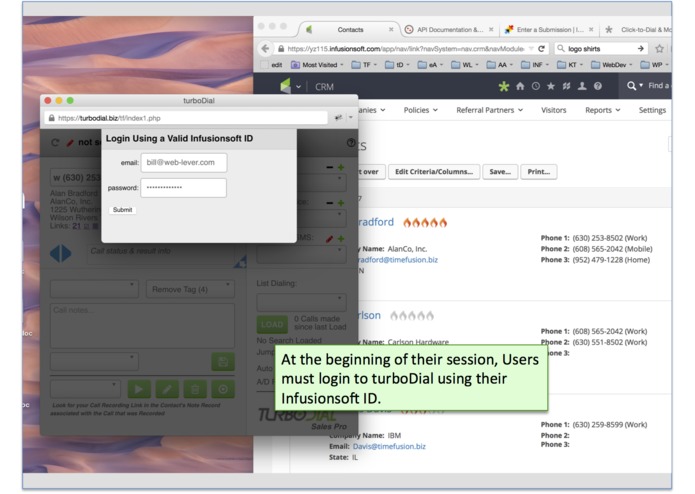Switch to Enter a Submission browser tab
Screen dimensions: 695x494
(x=550, y=30)
